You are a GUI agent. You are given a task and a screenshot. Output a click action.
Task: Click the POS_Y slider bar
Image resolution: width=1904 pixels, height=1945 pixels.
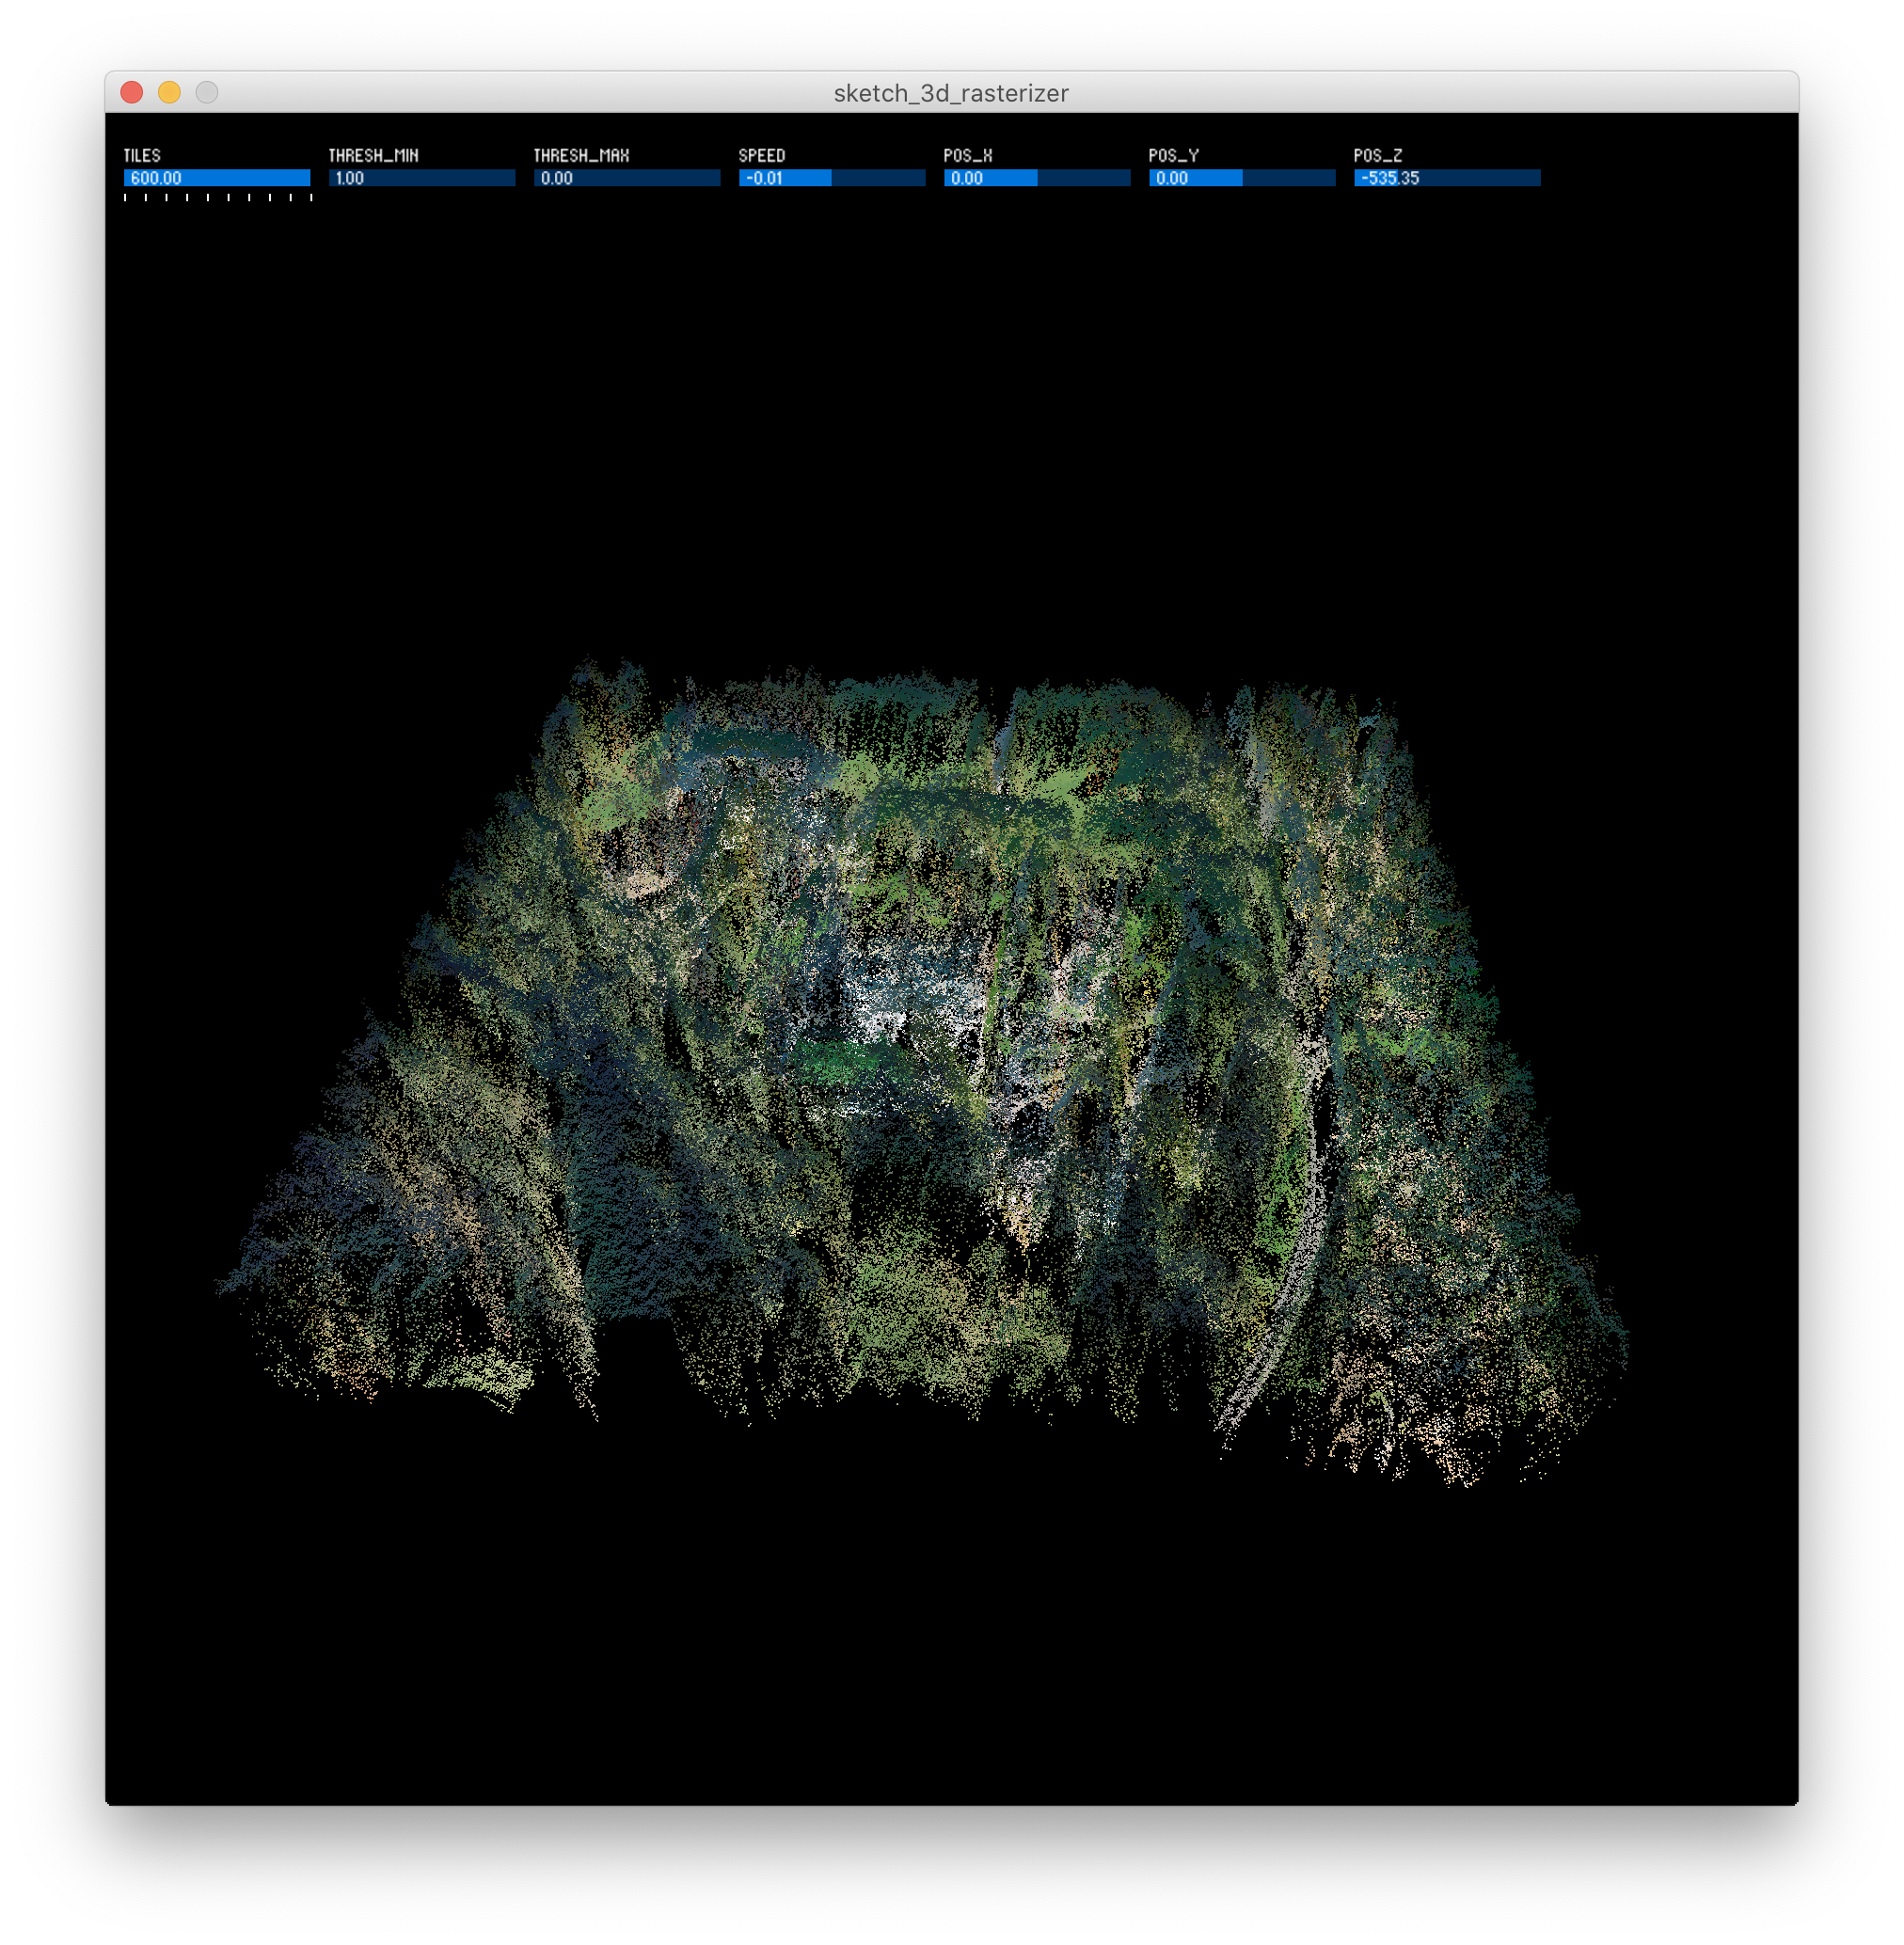[x=1242, y=178]
